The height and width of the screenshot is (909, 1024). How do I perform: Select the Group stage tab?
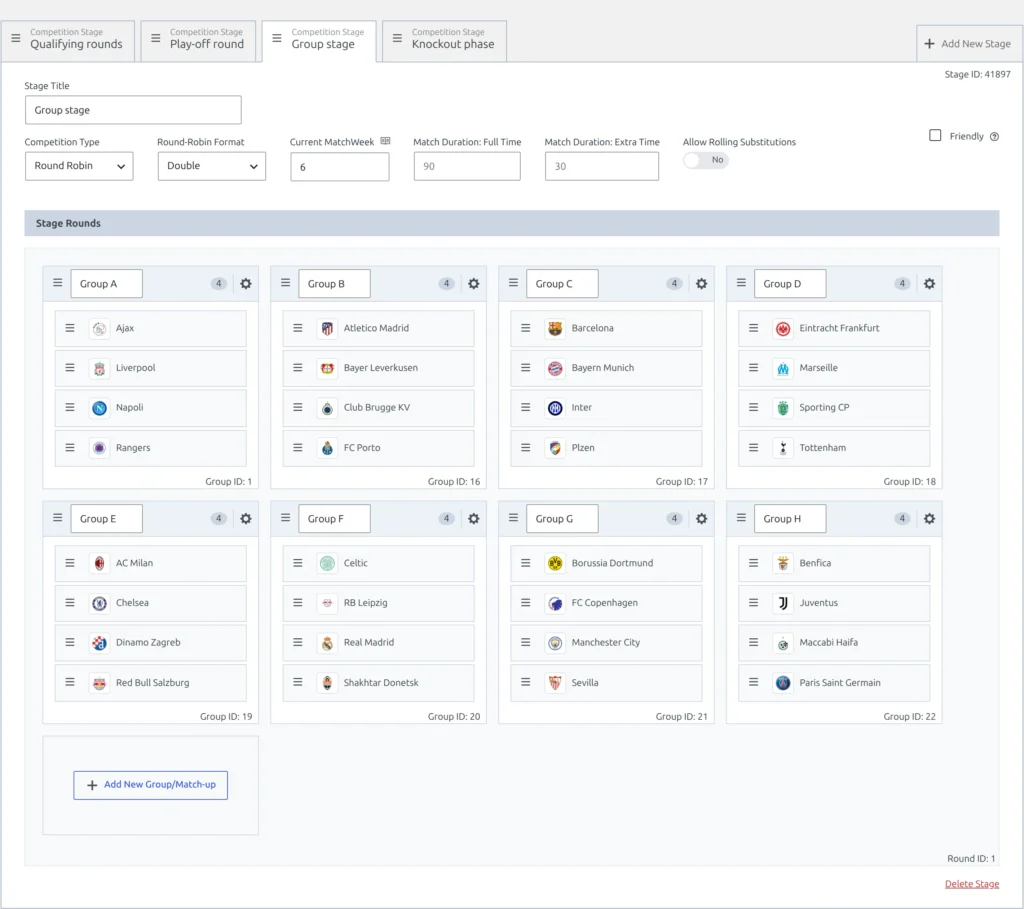319,40
